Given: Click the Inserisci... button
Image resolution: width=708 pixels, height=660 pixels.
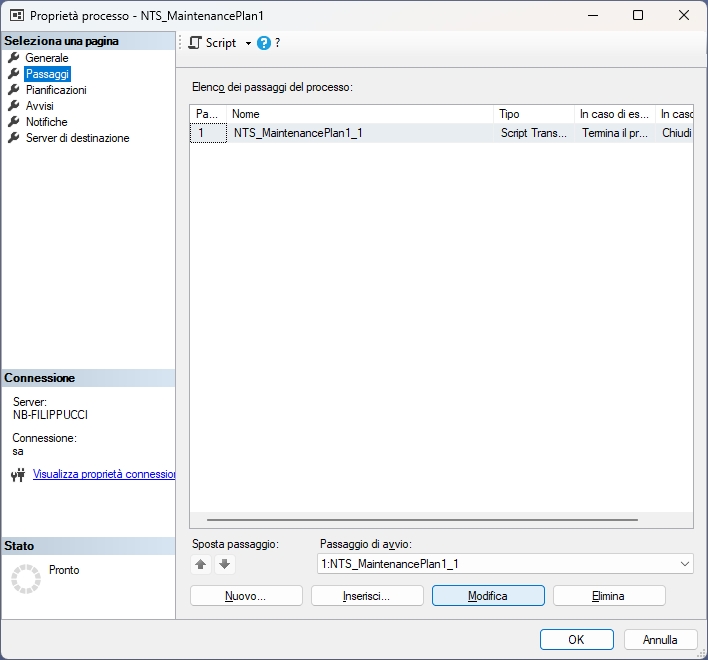Looking at the screenshot, I should [x=367, y=596].
